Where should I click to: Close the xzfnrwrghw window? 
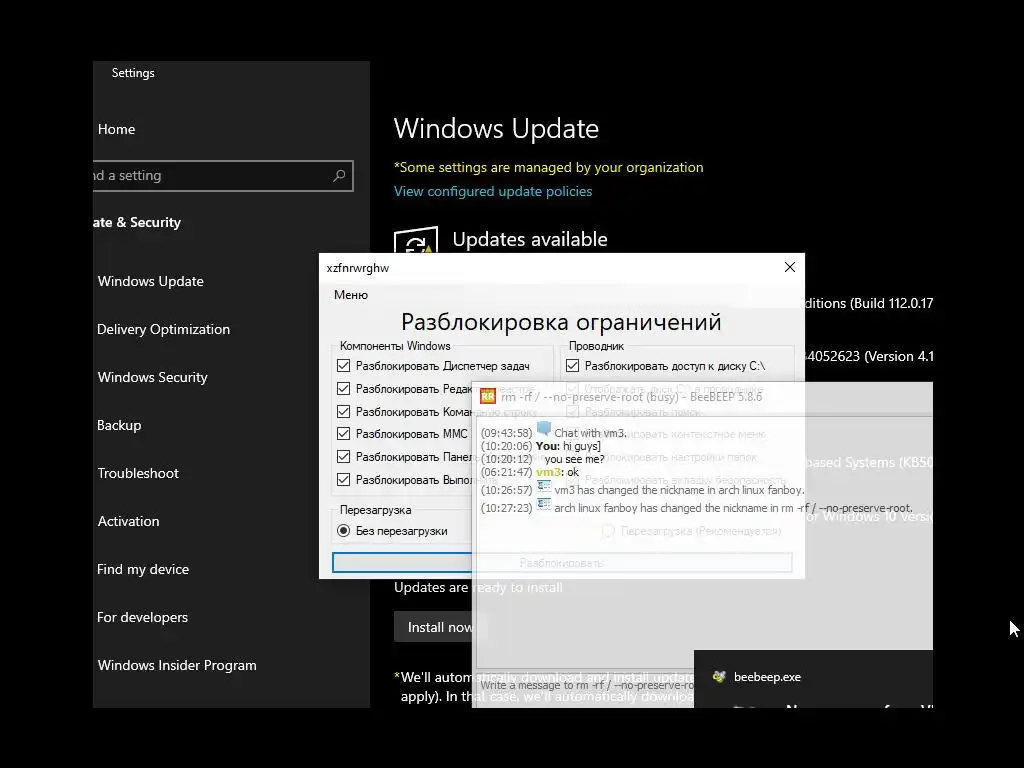(790, 267)
